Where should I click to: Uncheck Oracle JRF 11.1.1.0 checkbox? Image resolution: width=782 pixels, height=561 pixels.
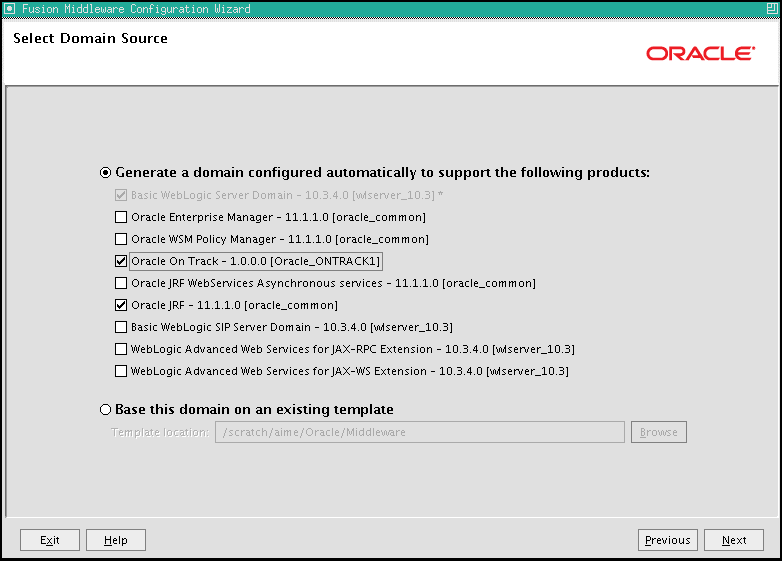tap(121, 305)
